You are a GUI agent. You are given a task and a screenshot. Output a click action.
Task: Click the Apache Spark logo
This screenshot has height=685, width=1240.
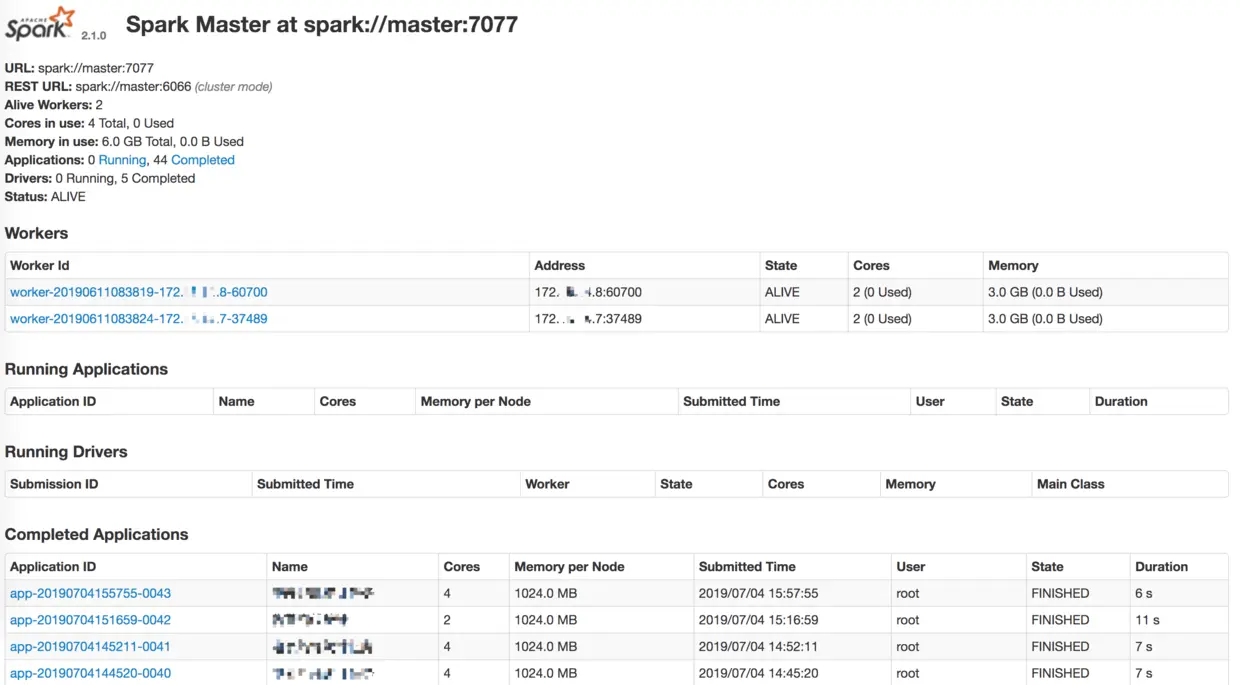[x=40, y=23]
